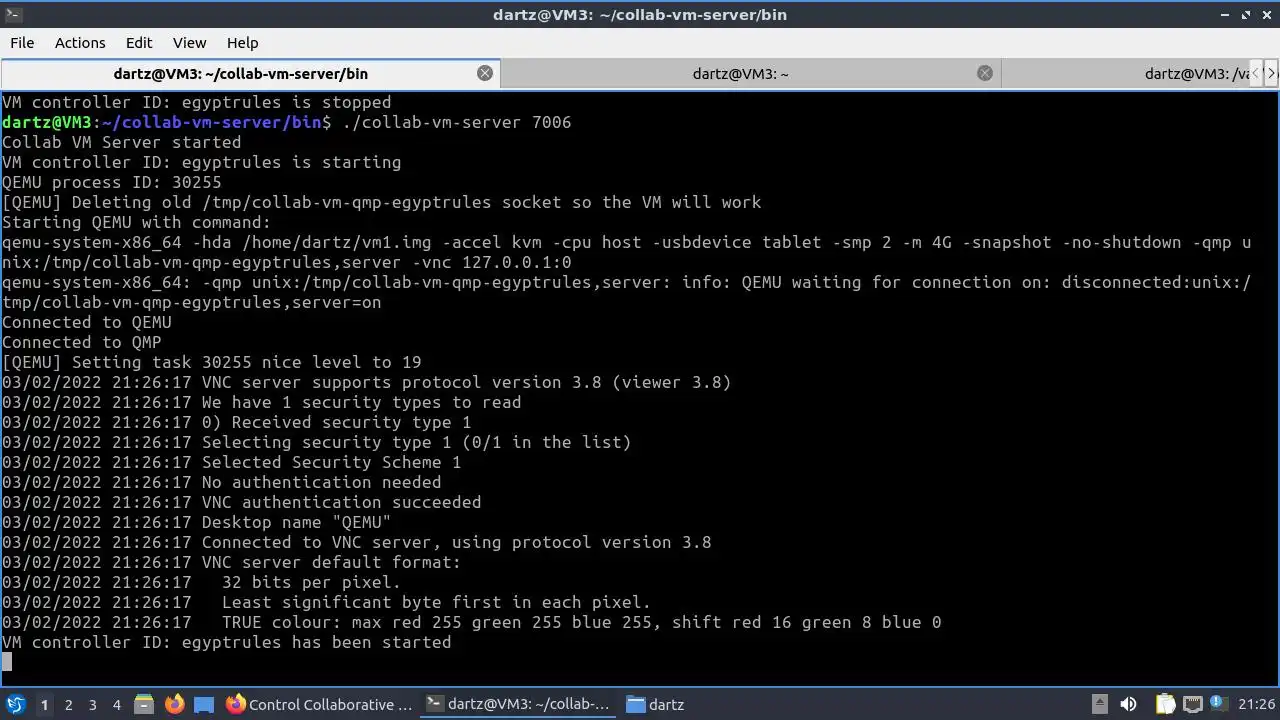Open the 'dartz' file manager window from the taskbar

tap(655, 705)
